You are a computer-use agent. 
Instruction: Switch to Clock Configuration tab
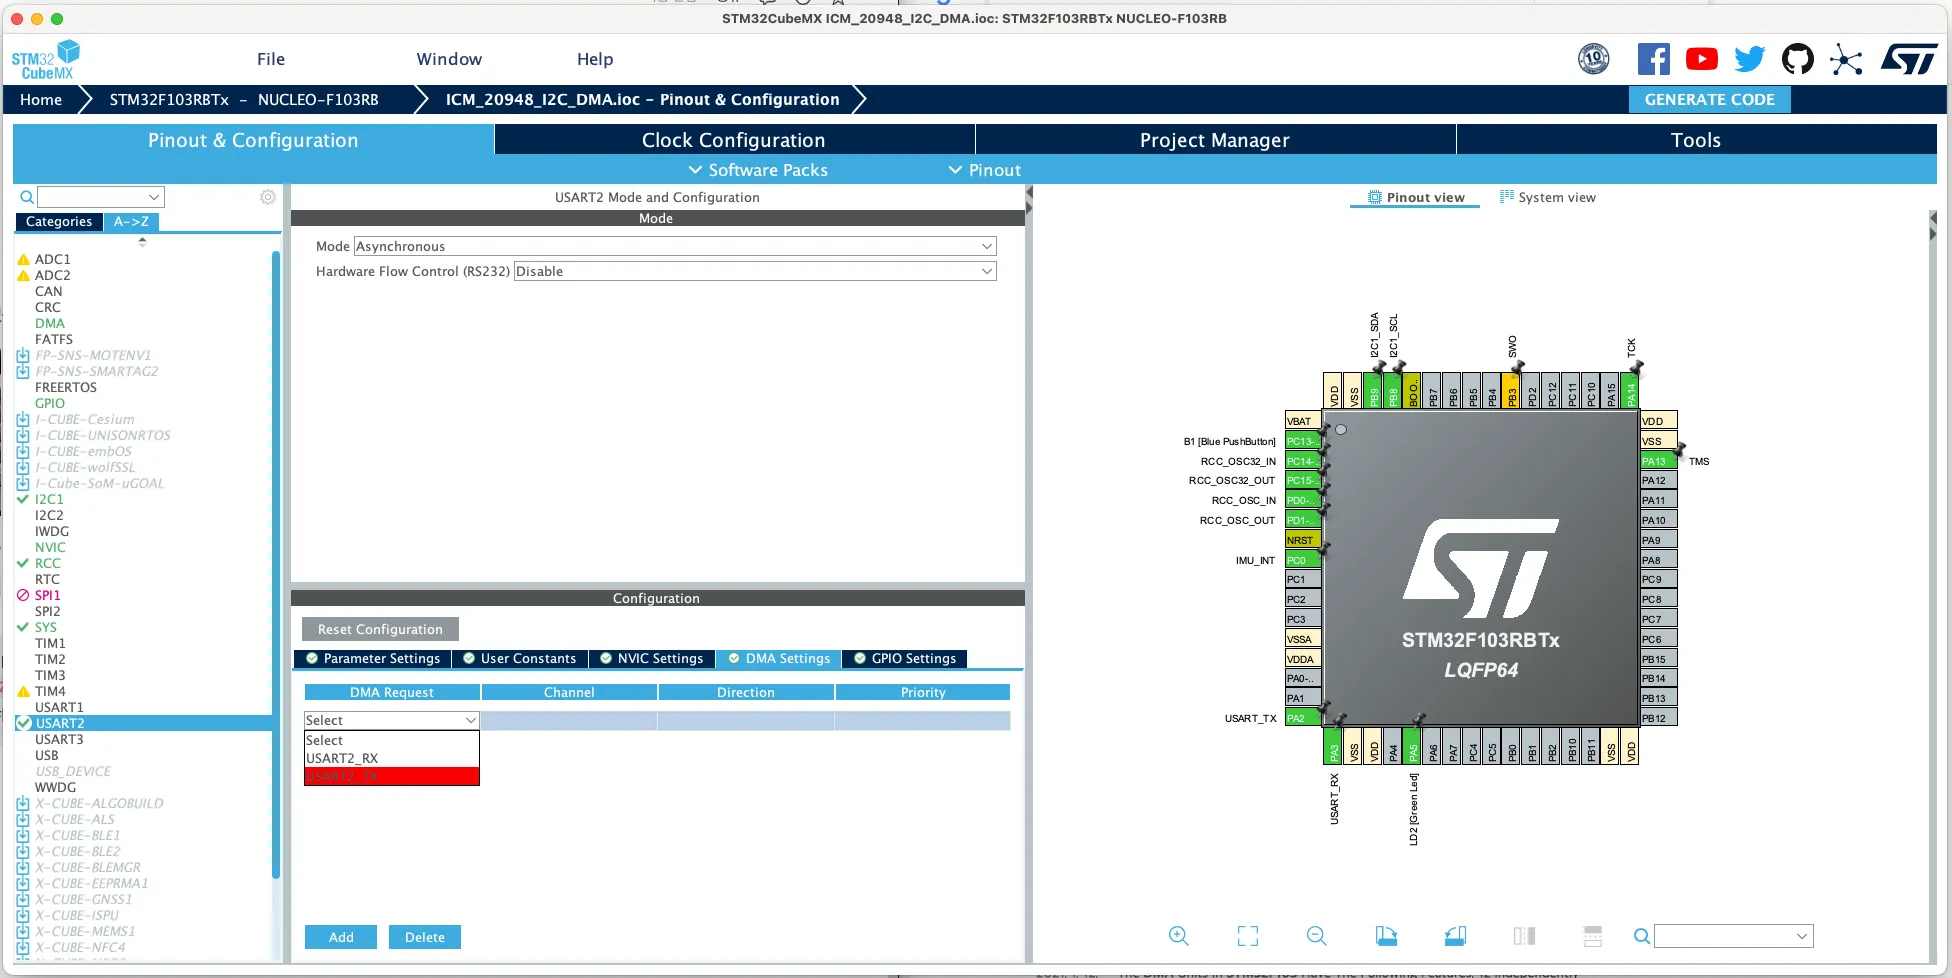tap(734, 140)
